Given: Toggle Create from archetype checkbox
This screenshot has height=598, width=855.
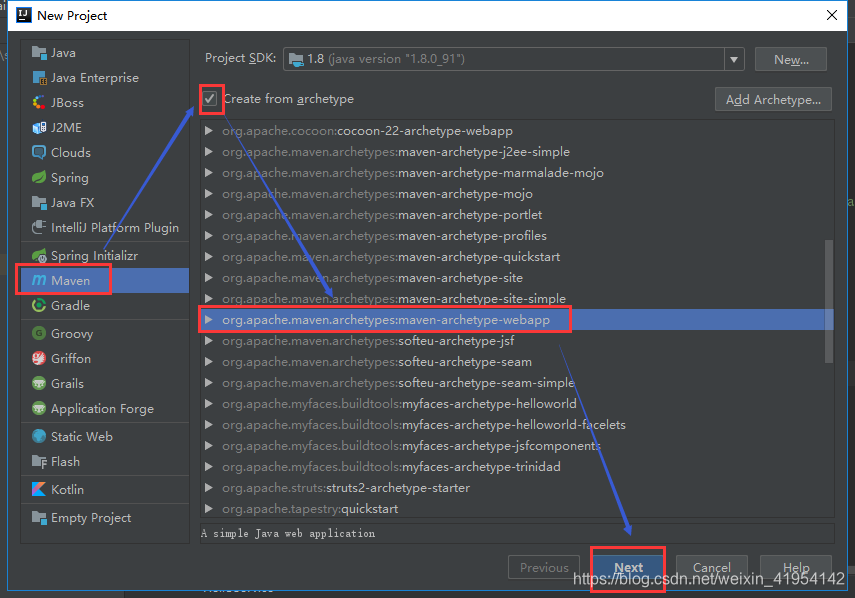Looking at the screenshot, I should point(210,99).
